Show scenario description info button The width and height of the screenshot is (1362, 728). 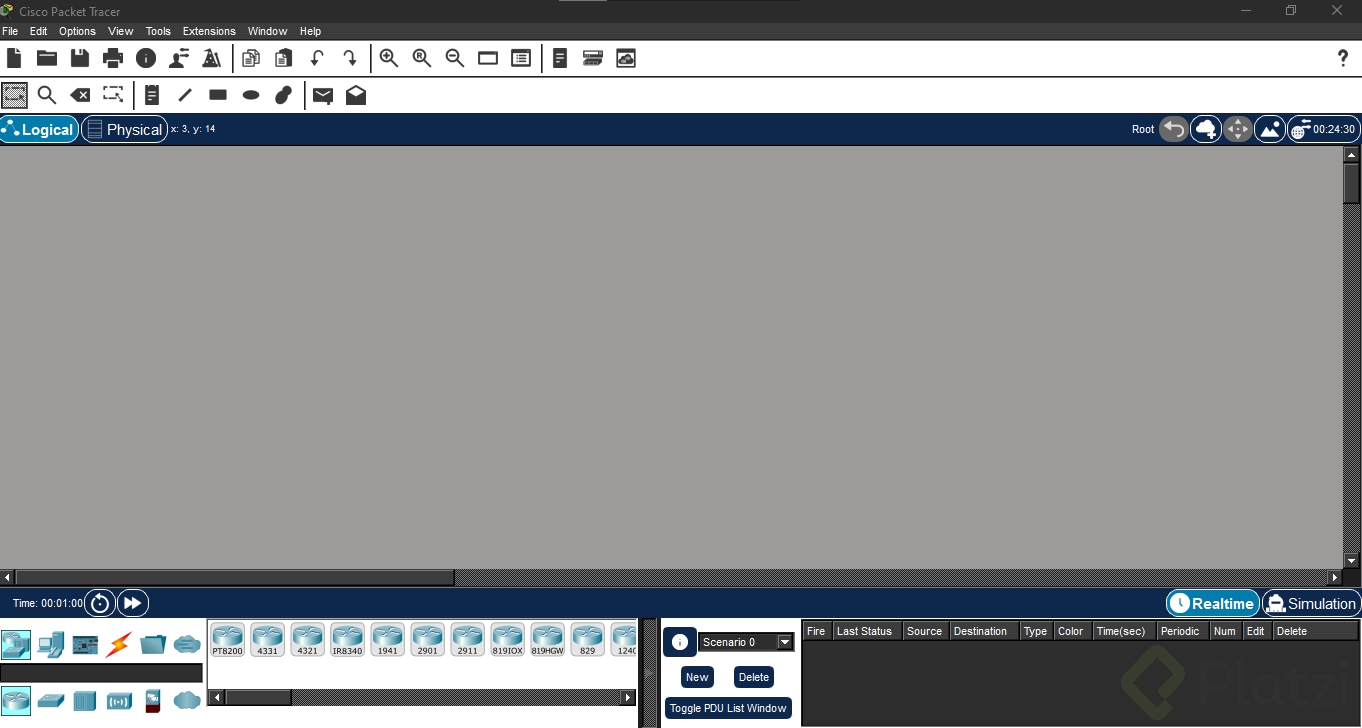tap(680, 642)
